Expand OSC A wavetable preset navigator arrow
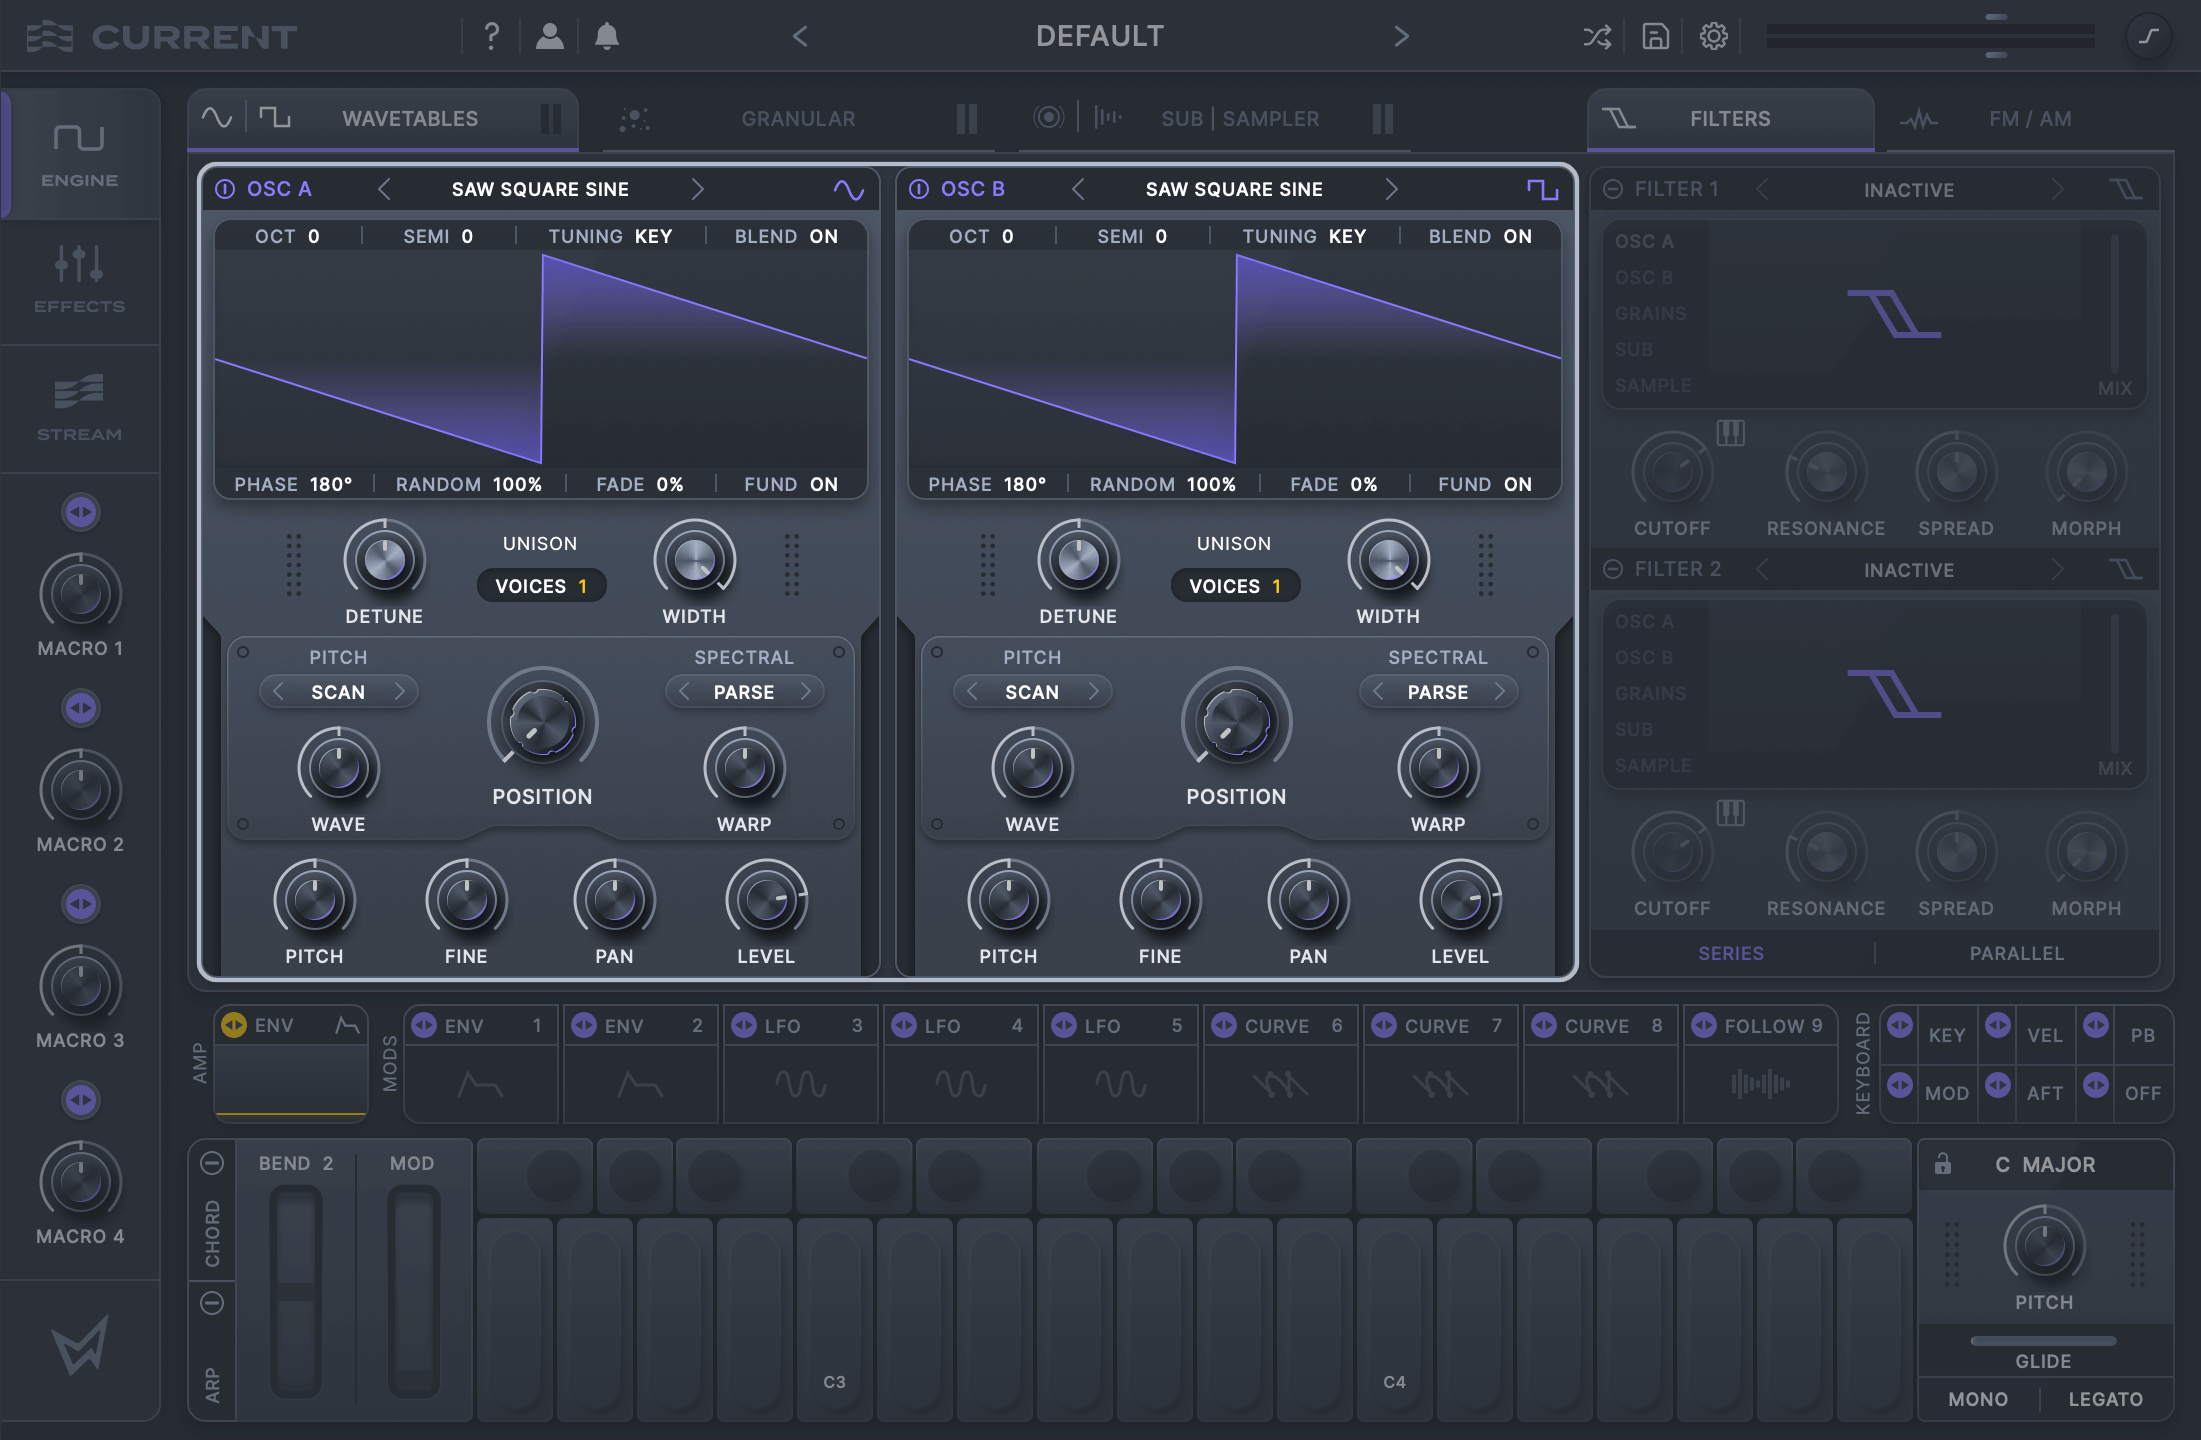This screenshot has width=2201, height=1440. point(694,188)
